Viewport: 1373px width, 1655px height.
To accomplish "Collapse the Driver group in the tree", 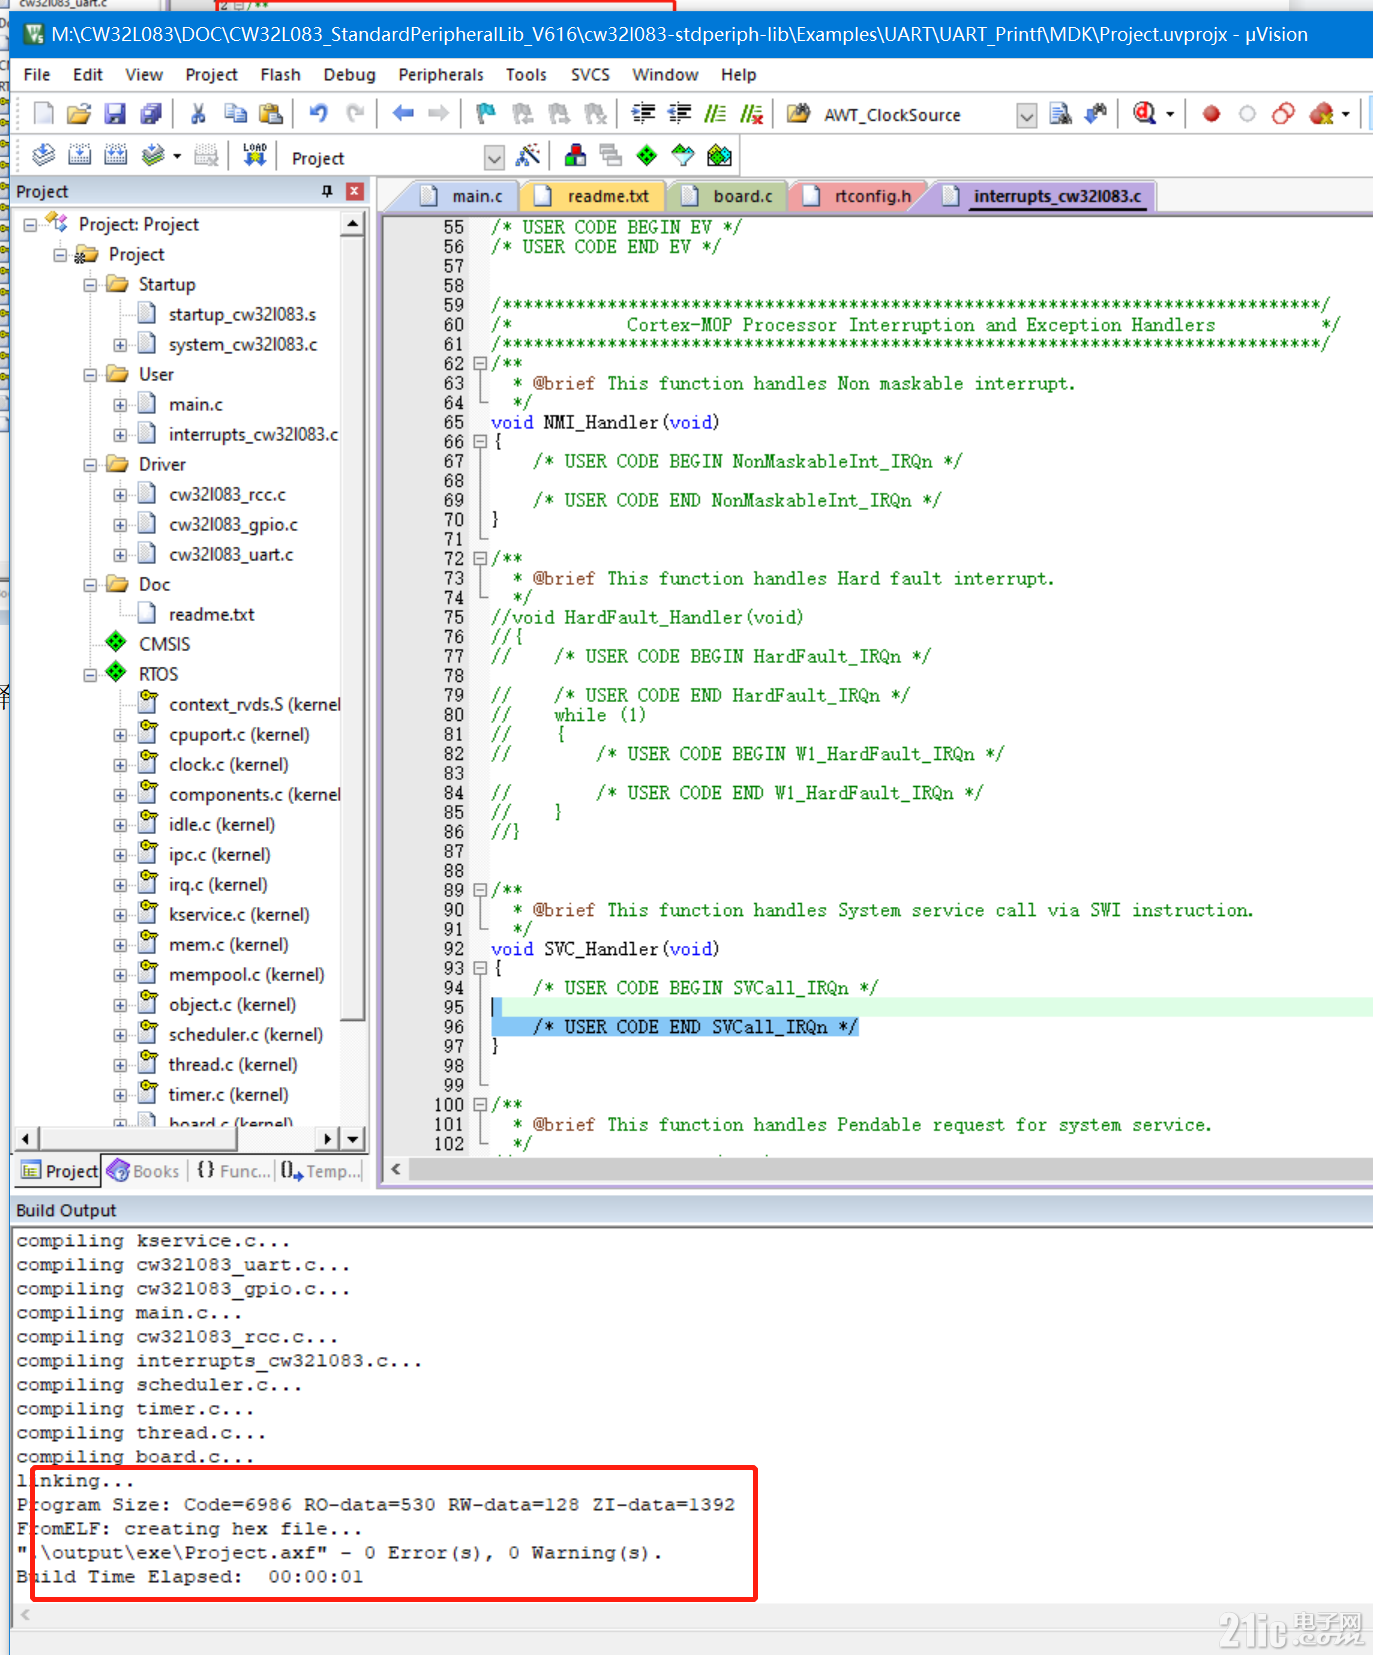I will 90,465.
